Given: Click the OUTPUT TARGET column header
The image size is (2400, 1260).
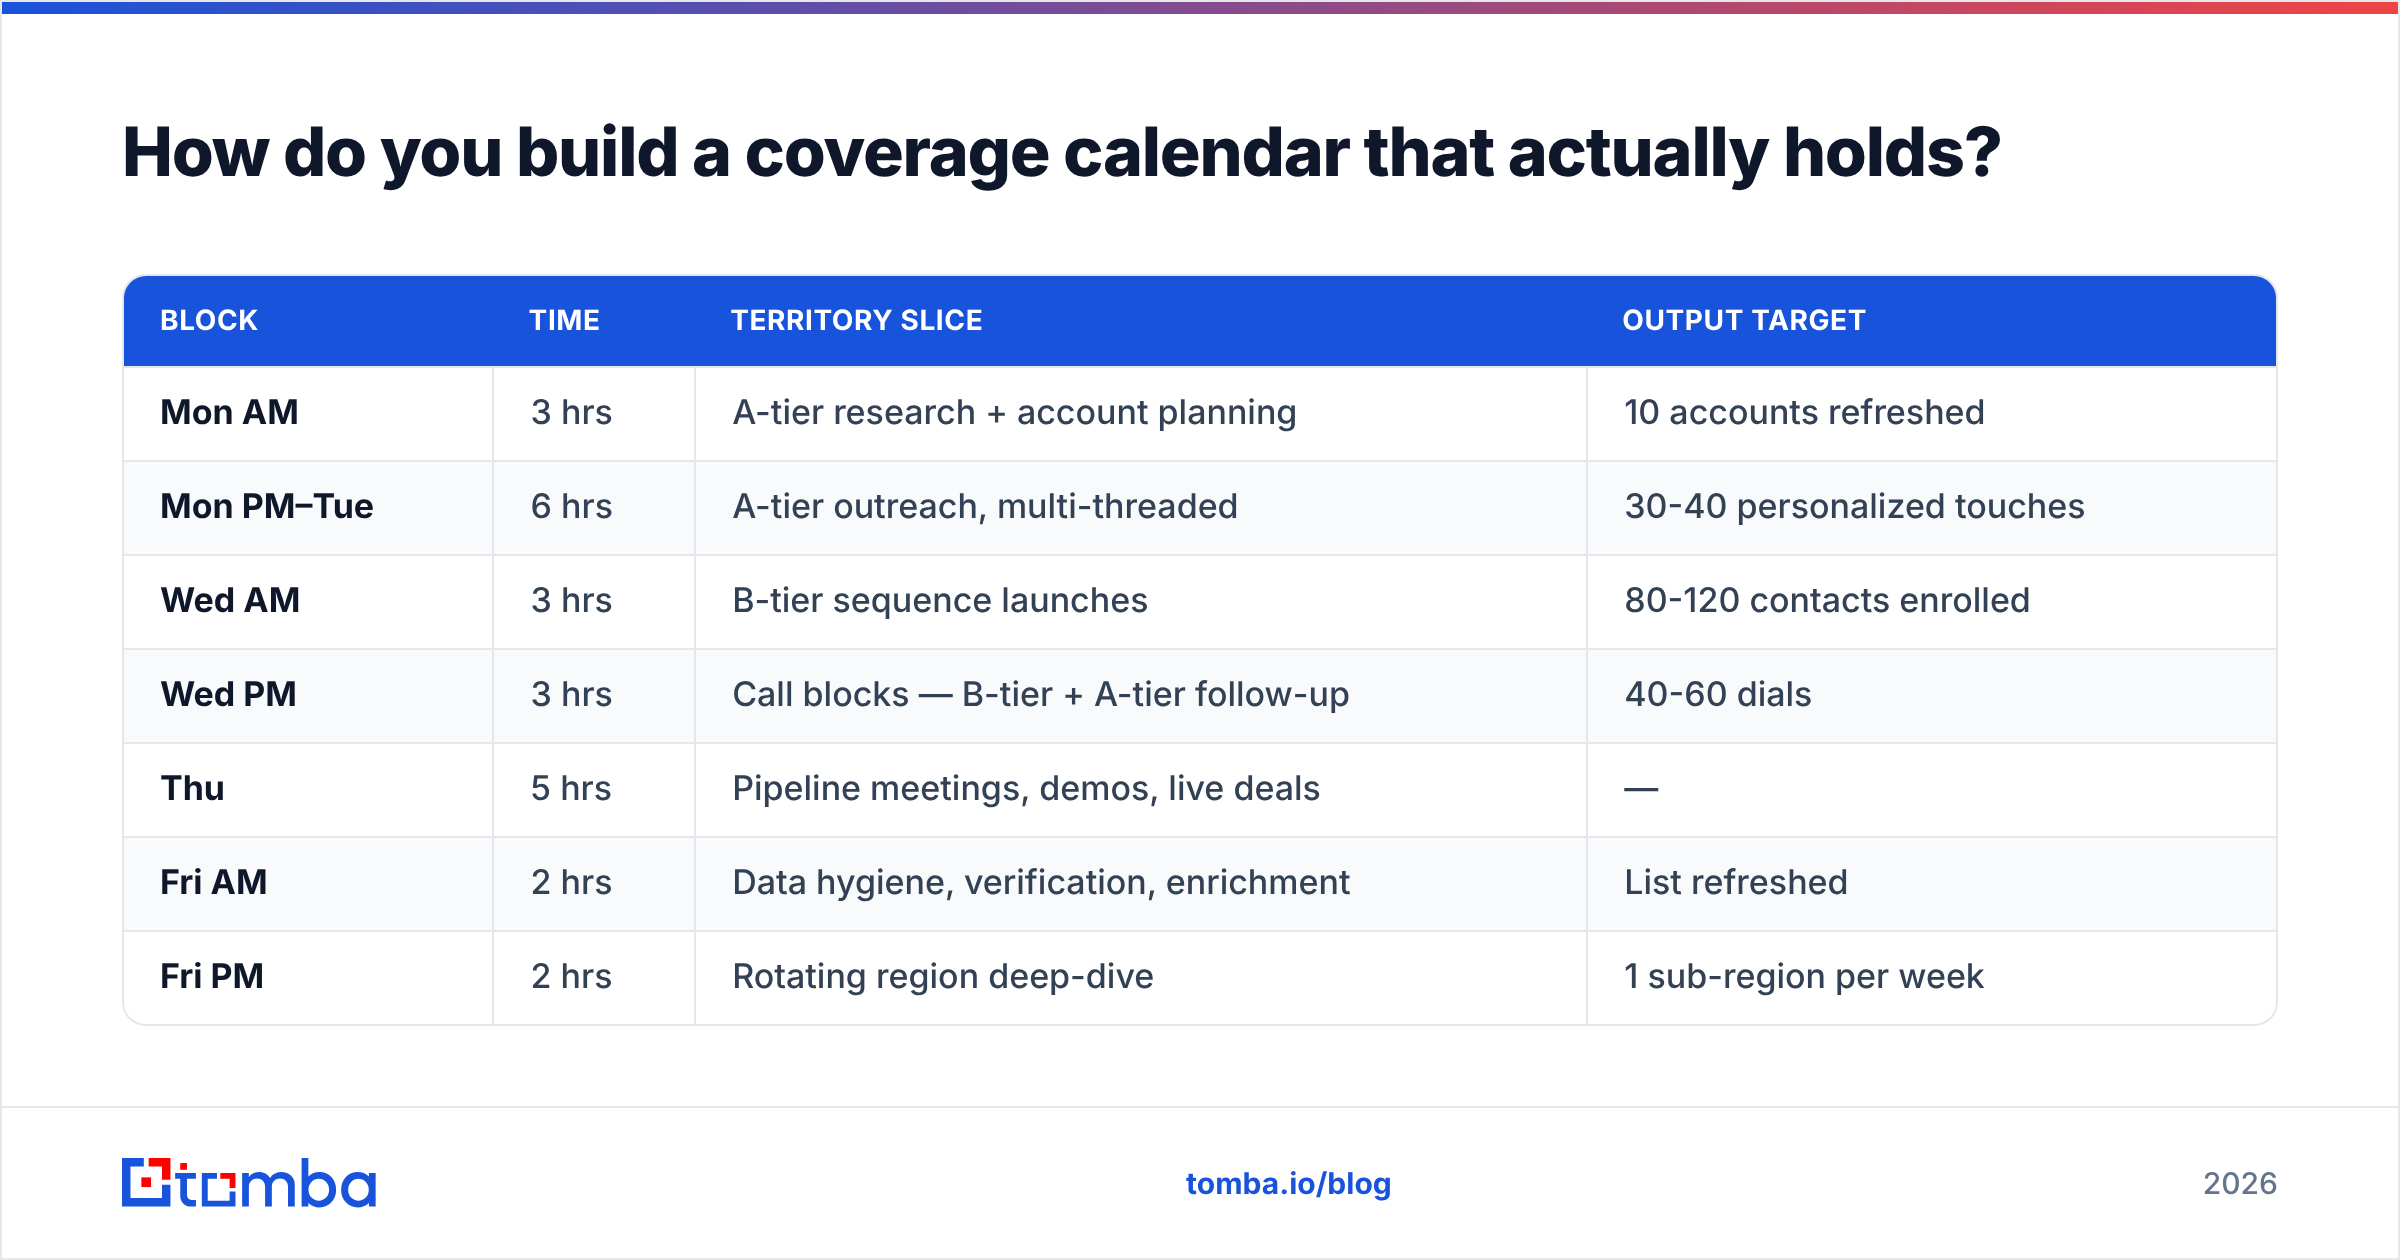Looking at the screenshot, I should tap(1744, 320).
